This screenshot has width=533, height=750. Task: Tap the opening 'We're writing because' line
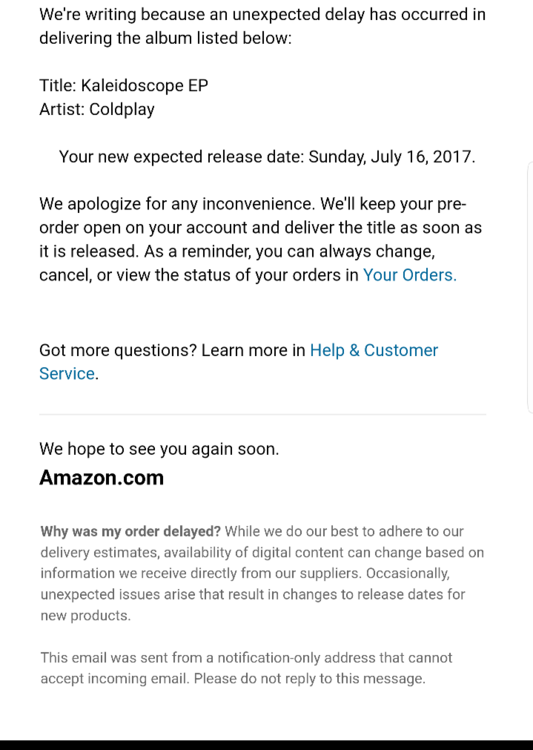coord(262,14)
